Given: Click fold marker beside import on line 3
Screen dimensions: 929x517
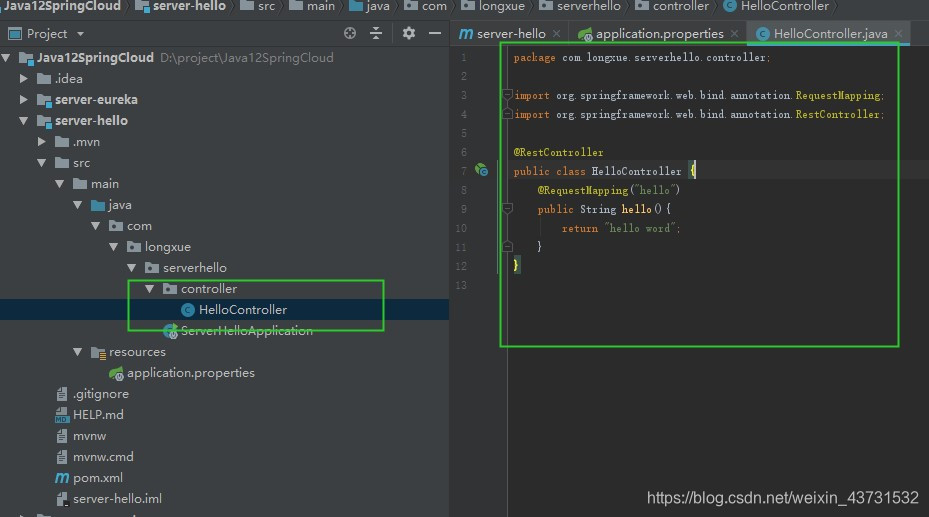Looking at the screenshot, I should 507,95.
